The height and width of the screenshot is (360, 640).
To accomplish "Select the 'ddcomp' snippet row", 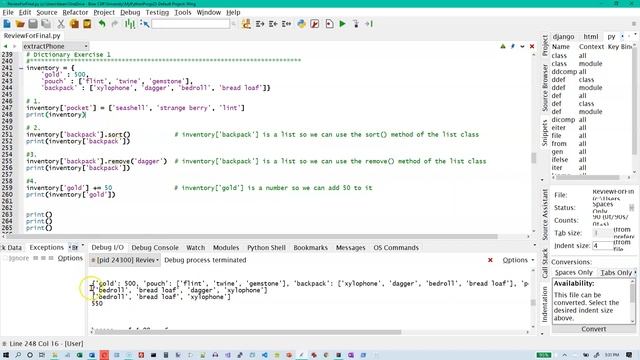I will [x=591, y=72].
